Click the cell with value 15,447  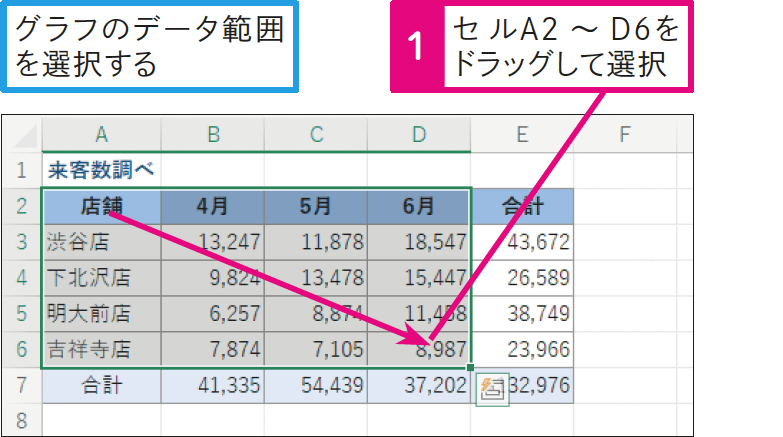coord(419,278)
